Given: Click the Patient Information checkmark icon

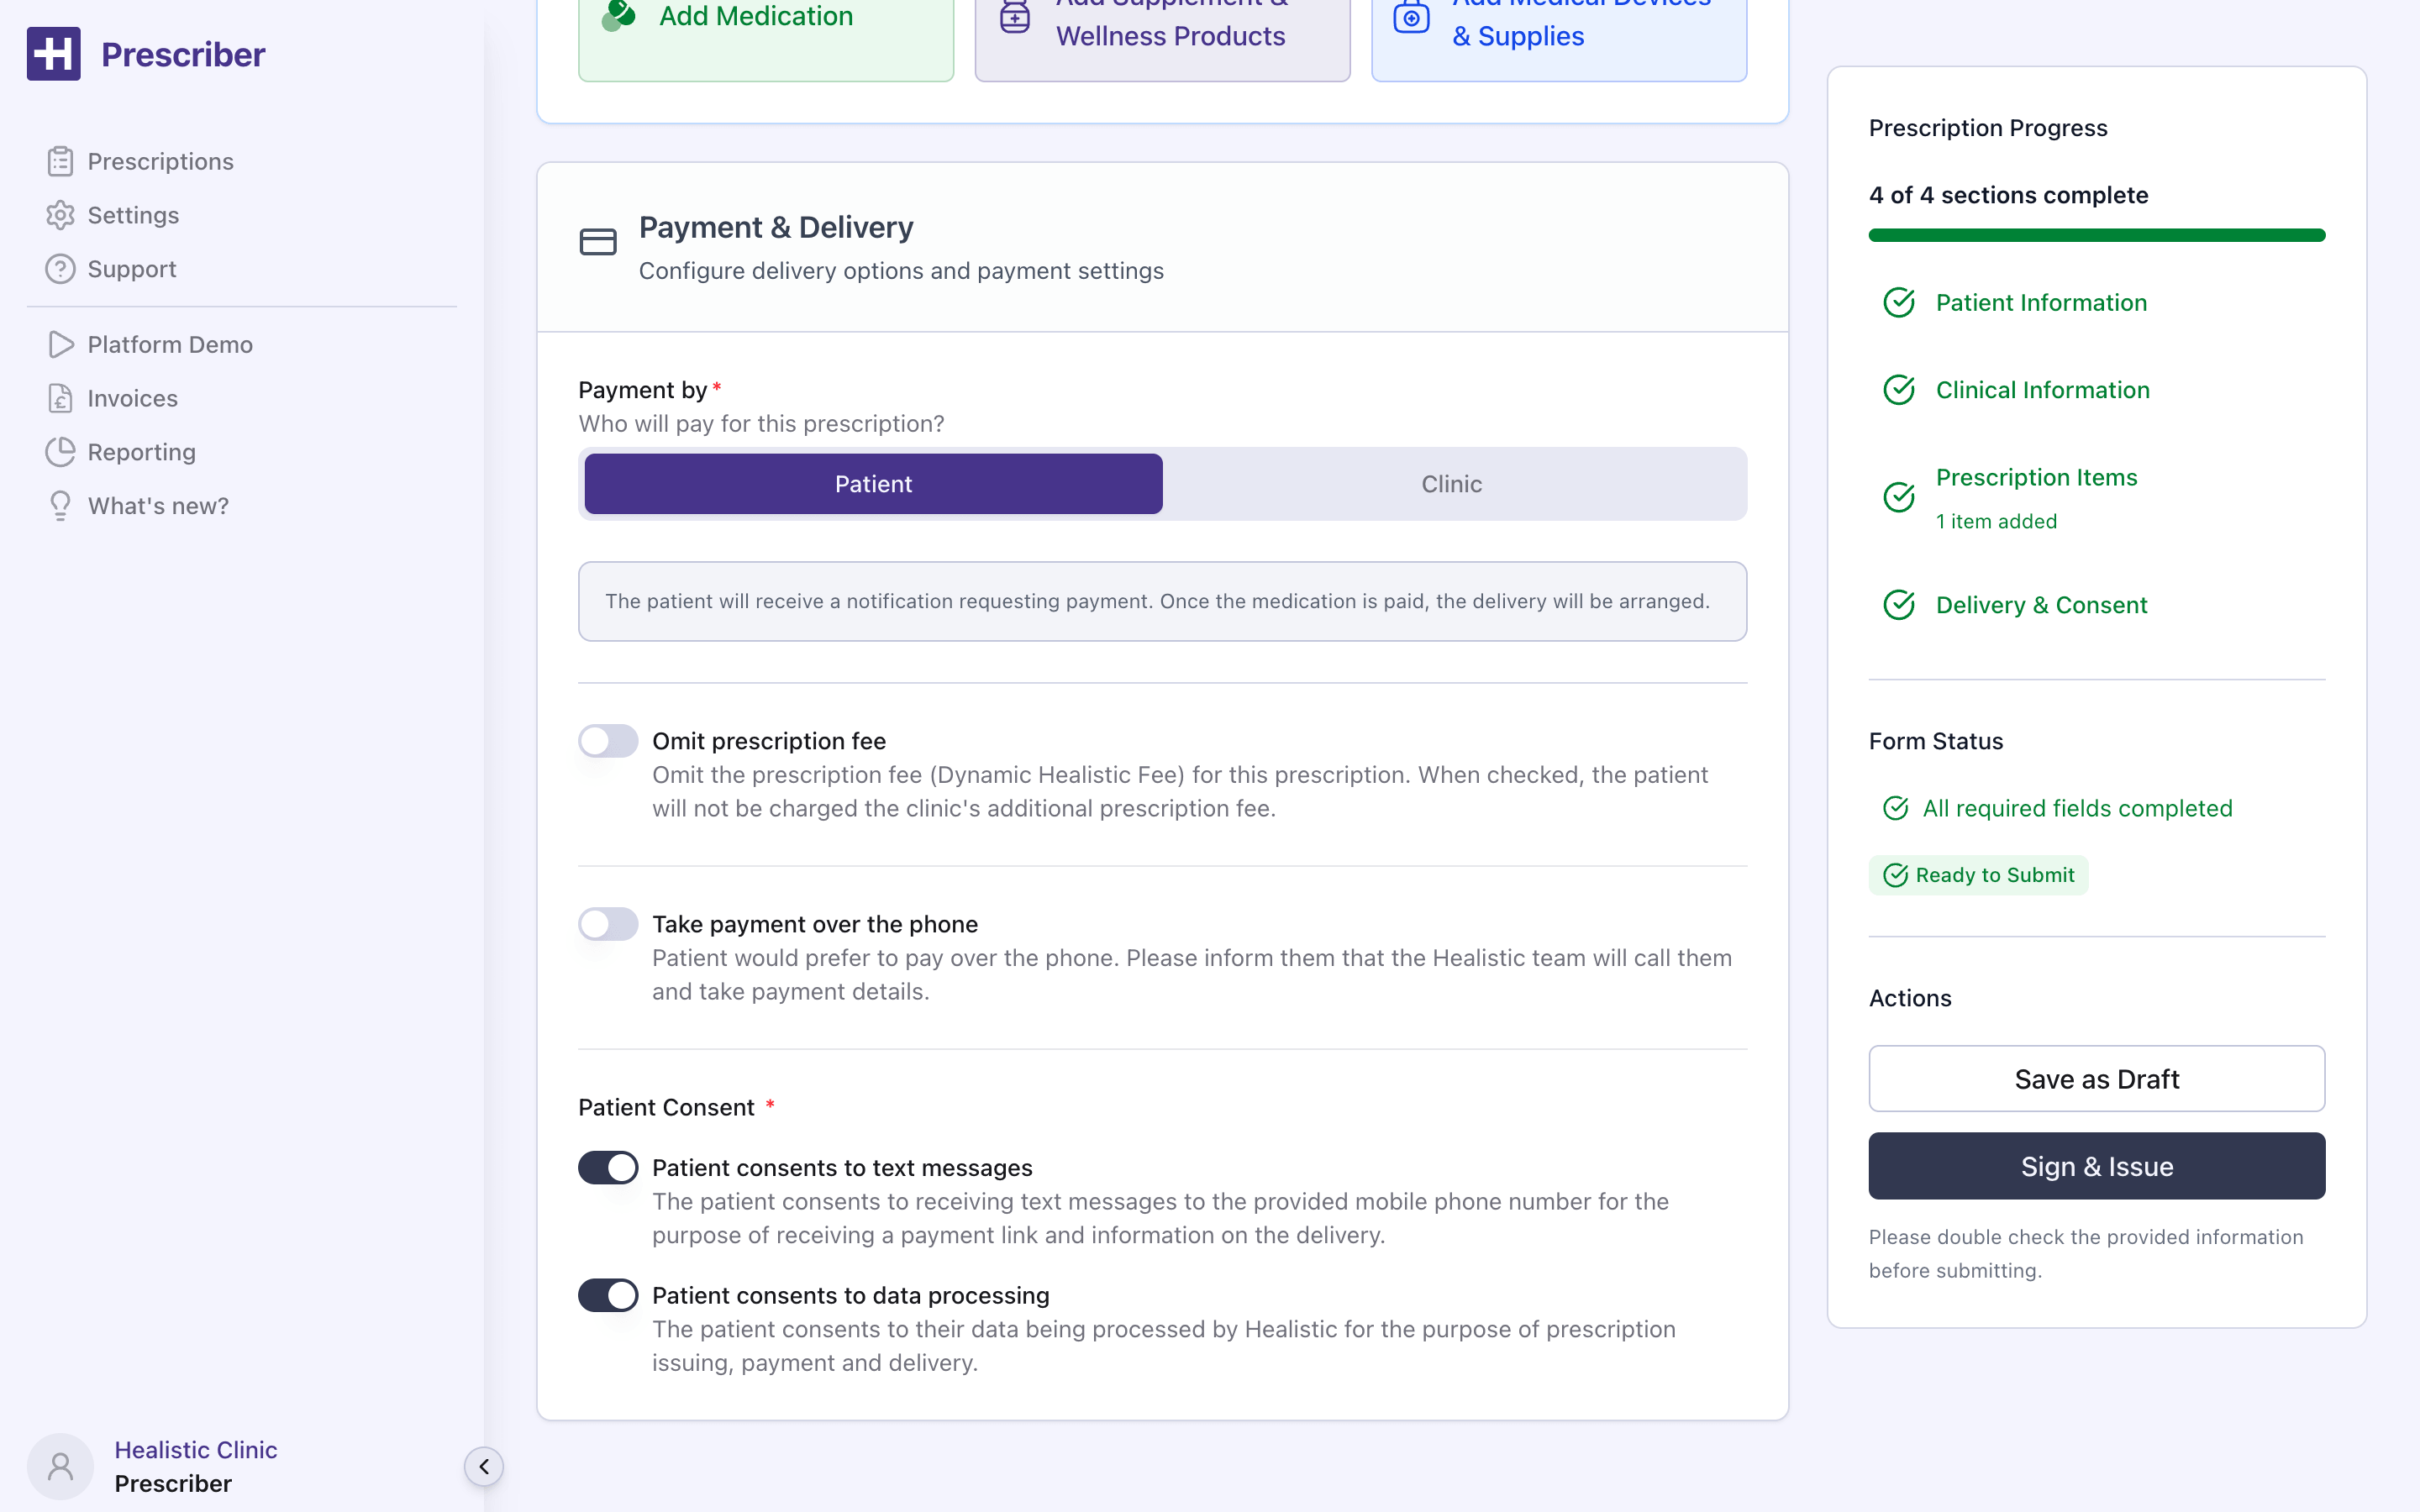Looking at the screenshot, I should [1899, 302].
